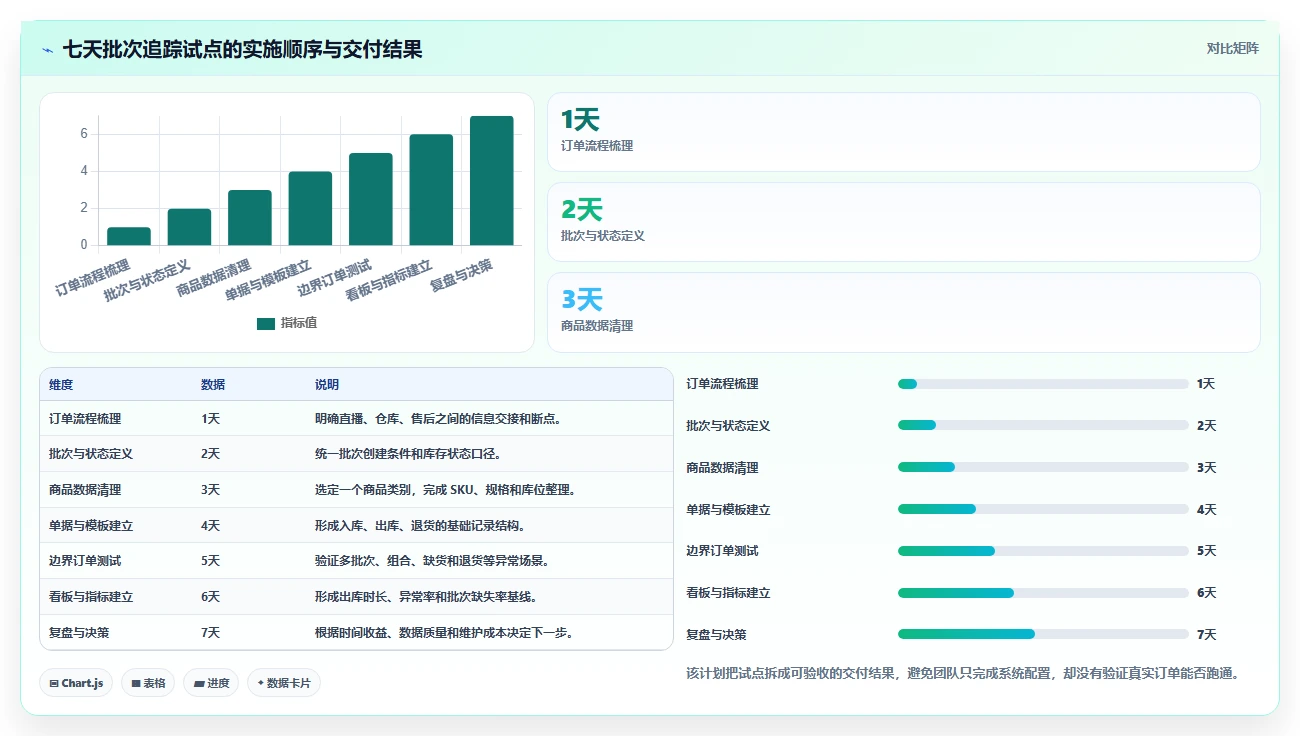The width and height of the screenshot is (1300, 736).
Task: Click the 说明 column header
Action: [x=327, y=385]
